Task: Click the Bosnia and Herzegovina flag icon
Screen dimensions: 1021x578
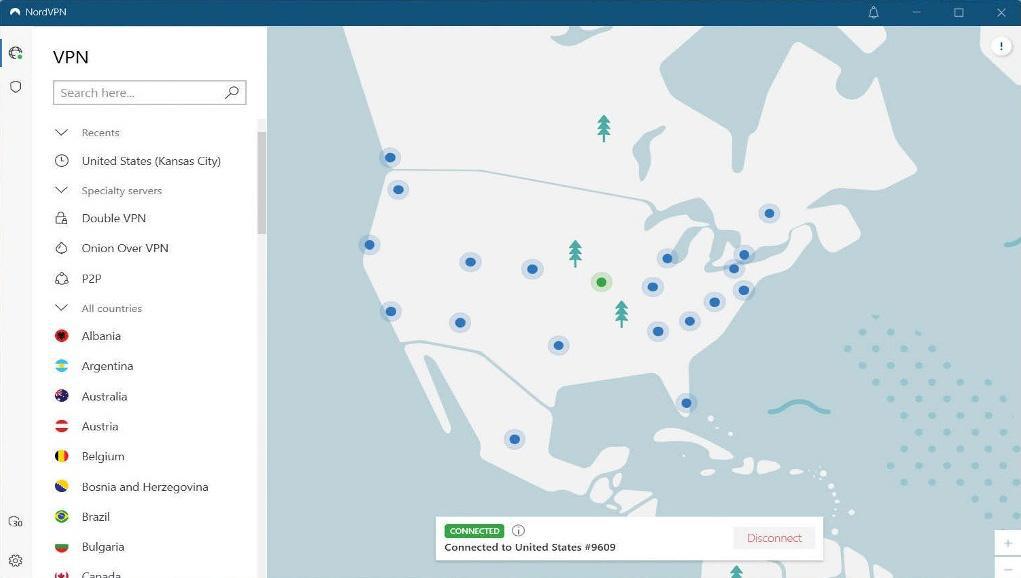Action: click(62, 486)
